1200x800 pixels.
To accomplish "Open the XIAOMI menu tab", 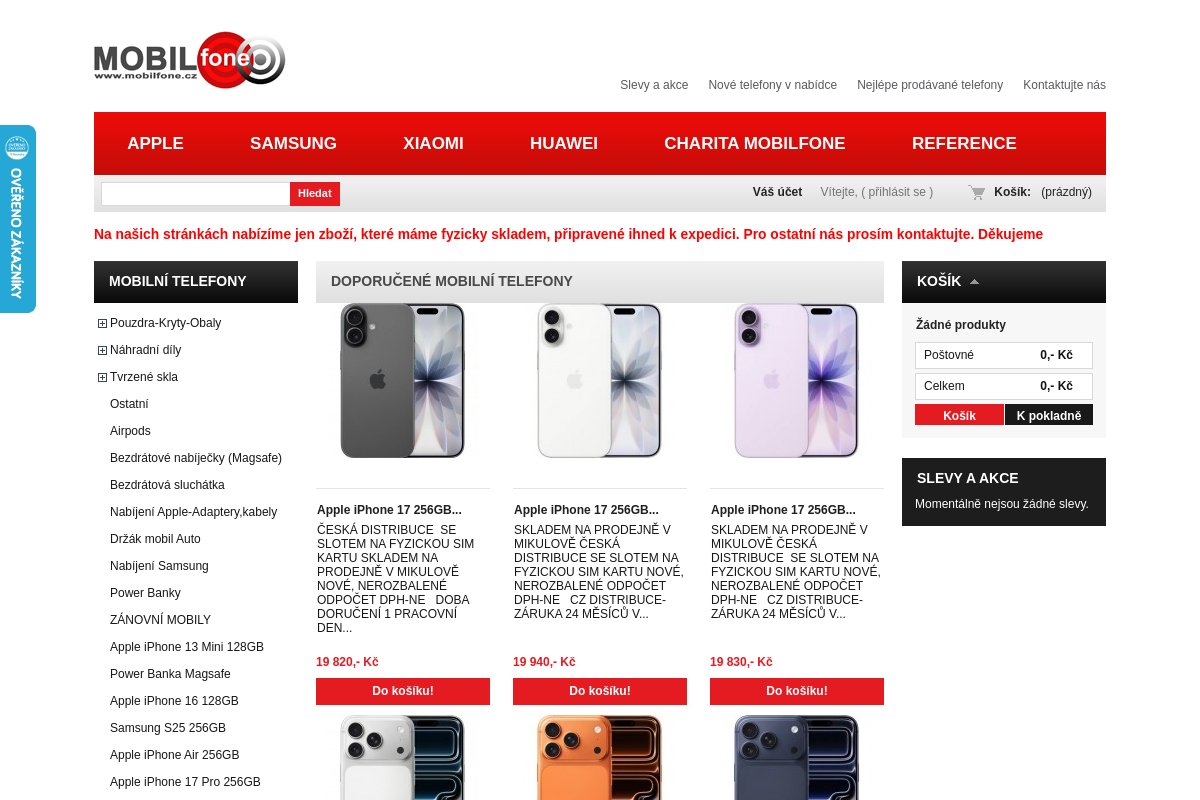I will click(x=433, y=143).
